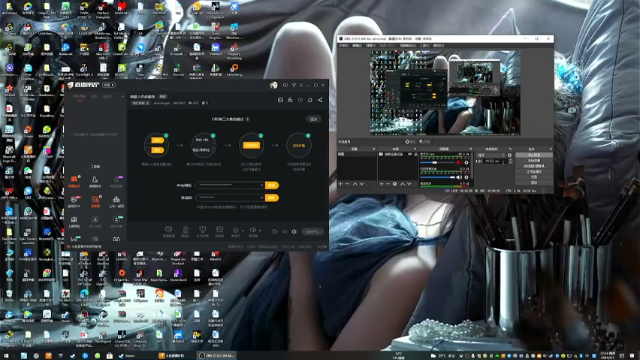Image resolution: width=640 pixels, height=360 pixels.
Task: Click Start Streaming in OBS controls
Action: (x=534, y=155)
